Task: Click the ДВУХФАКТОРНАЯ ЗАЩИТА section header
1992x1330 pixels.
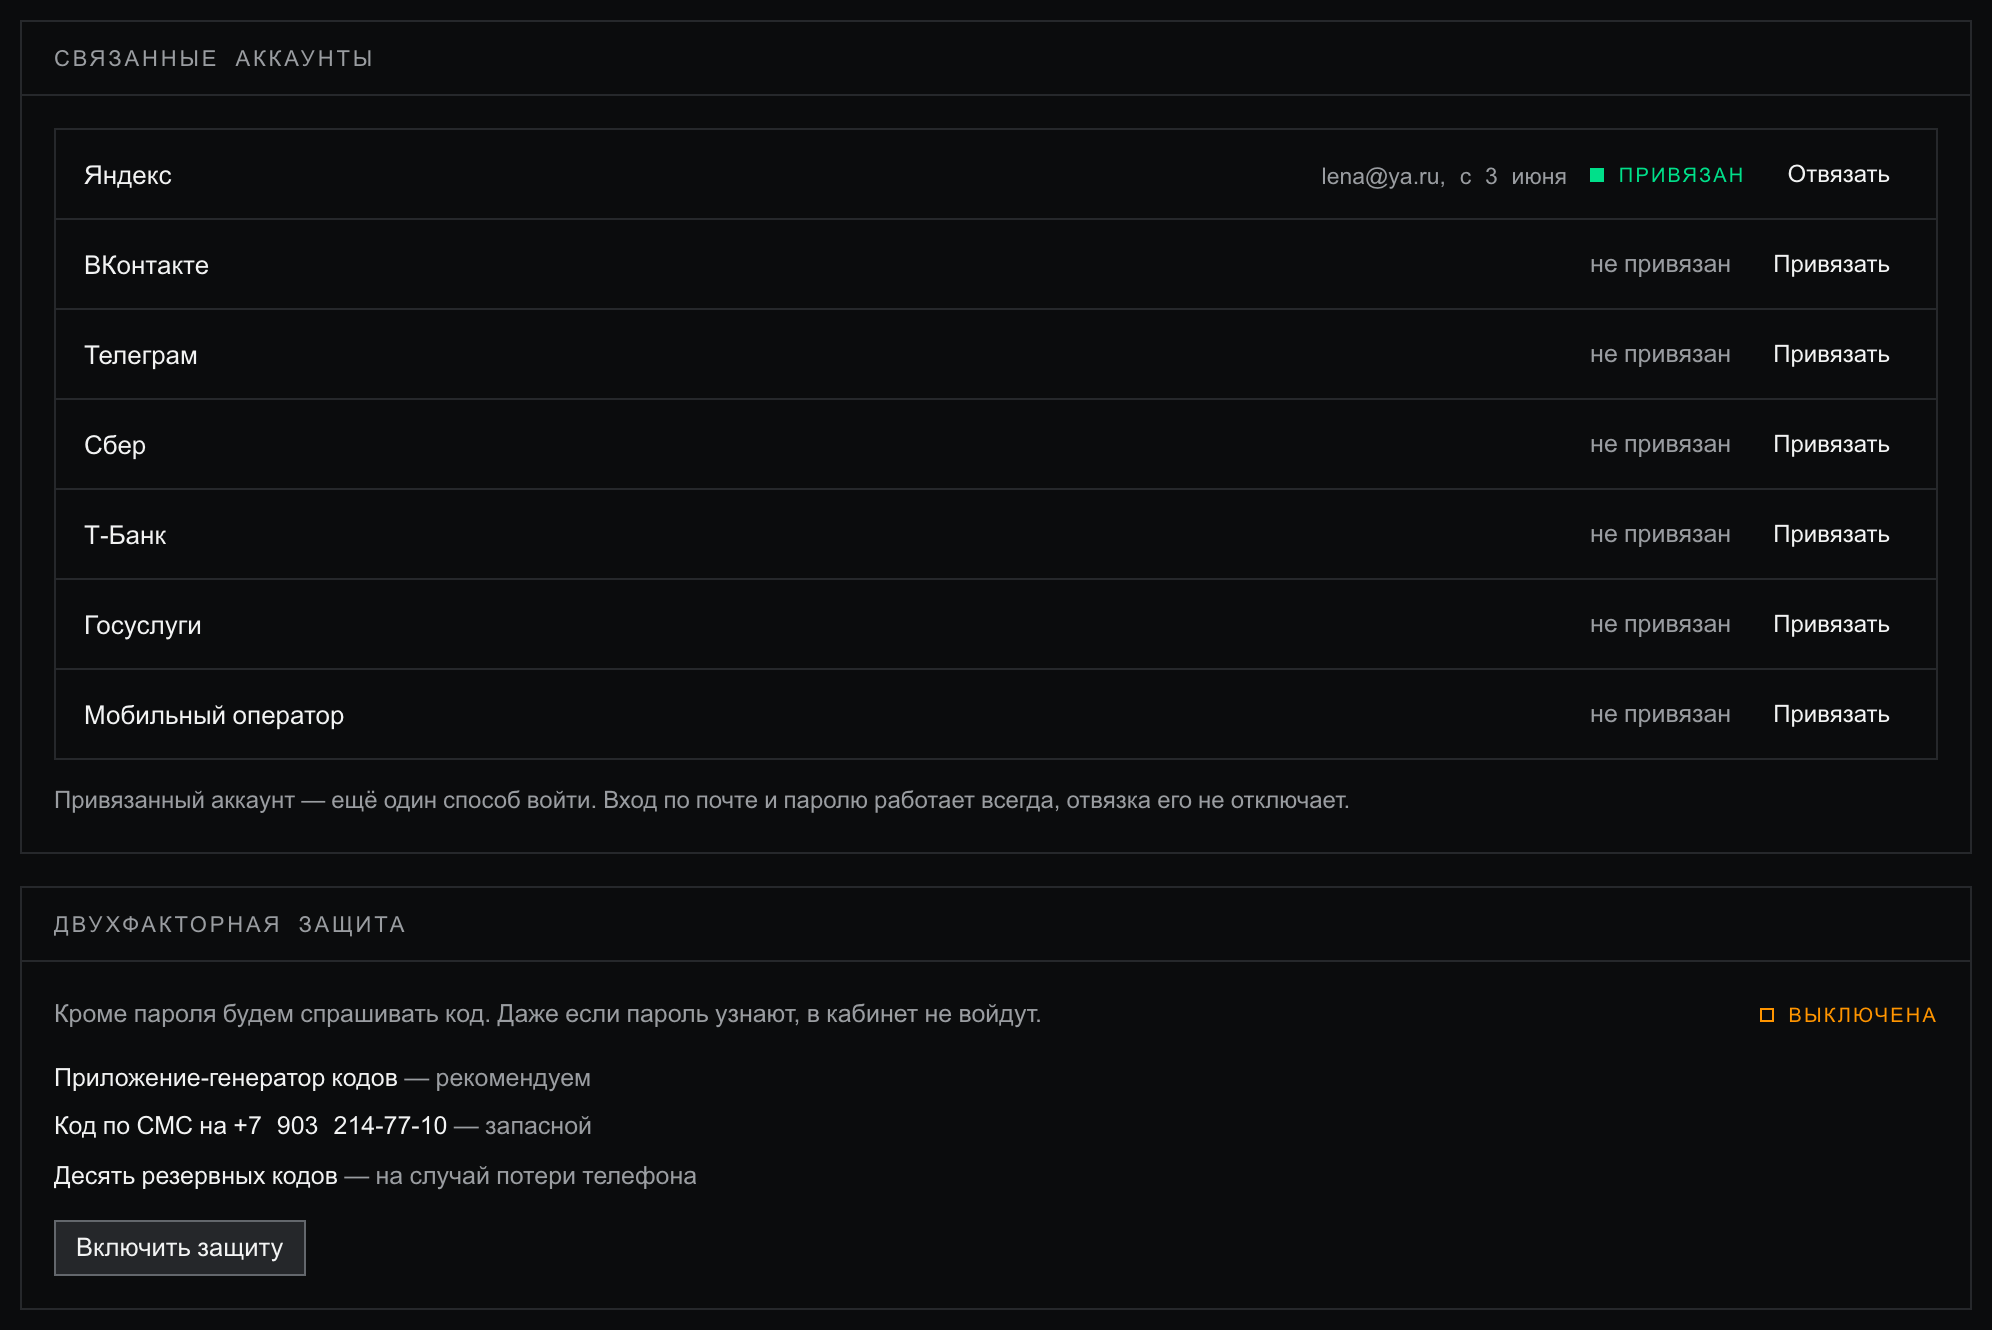Action: 230,924
